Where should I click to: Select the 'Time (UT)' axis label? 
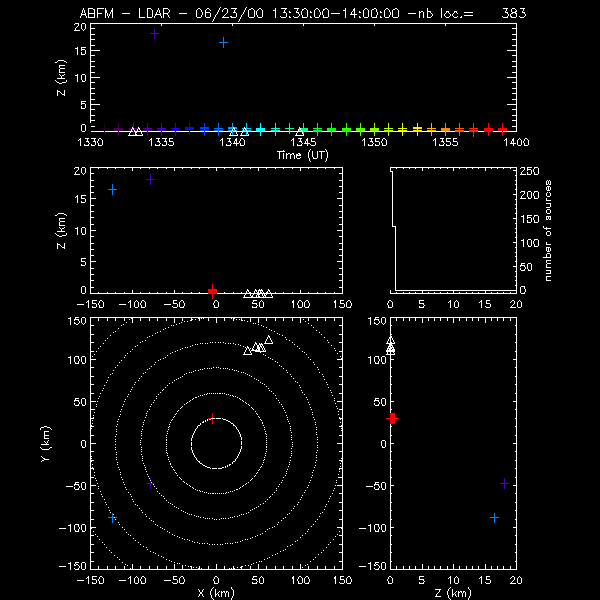pos(303,155)
